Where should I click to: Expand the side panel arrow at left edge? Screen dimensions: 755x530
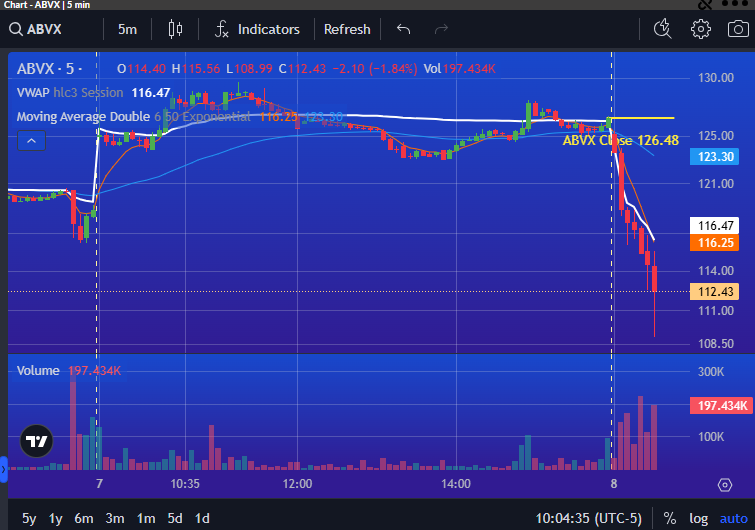coord(3,469)
